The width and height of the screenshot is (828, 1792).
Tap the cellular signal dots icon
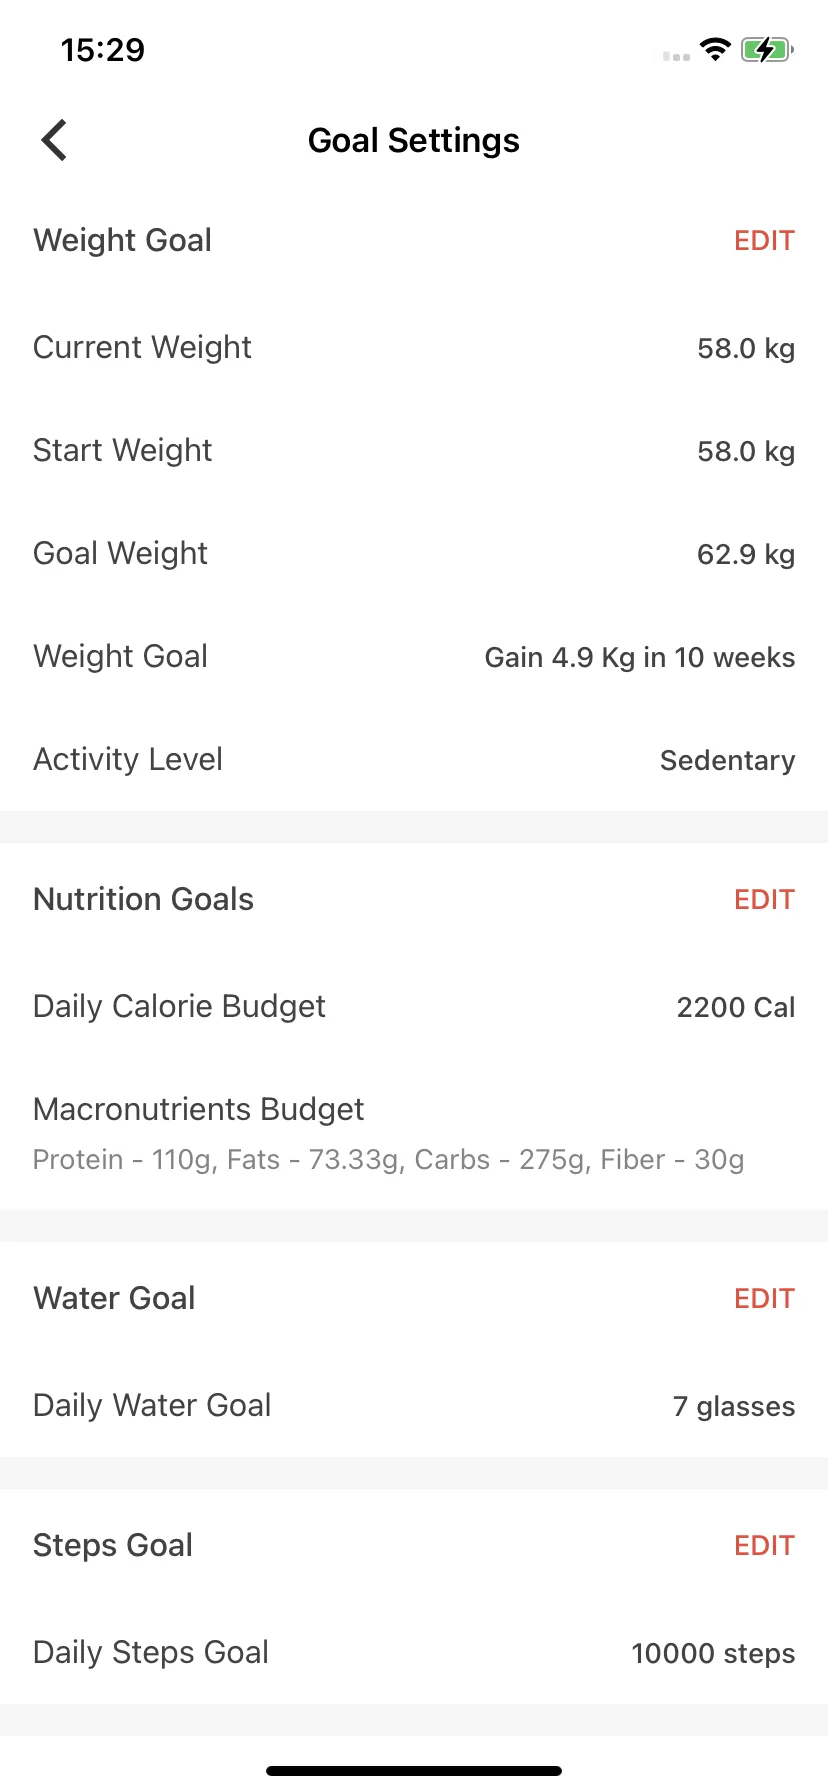click(x=676, y=56)
